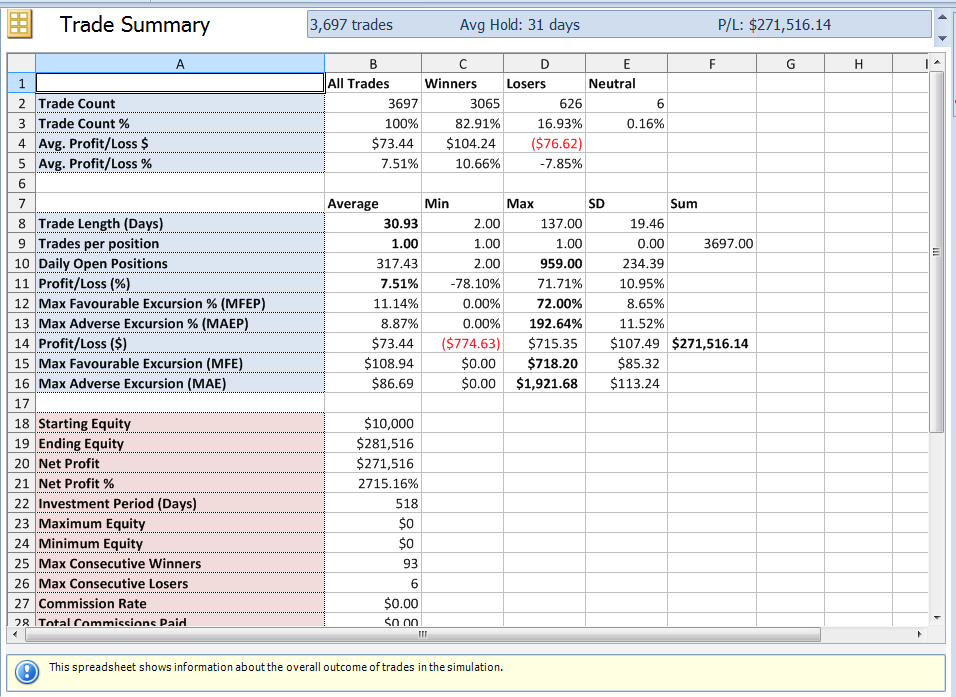Click the 'Minimum Equity' row label
The image size is (956, 697).
pos(180,544)
